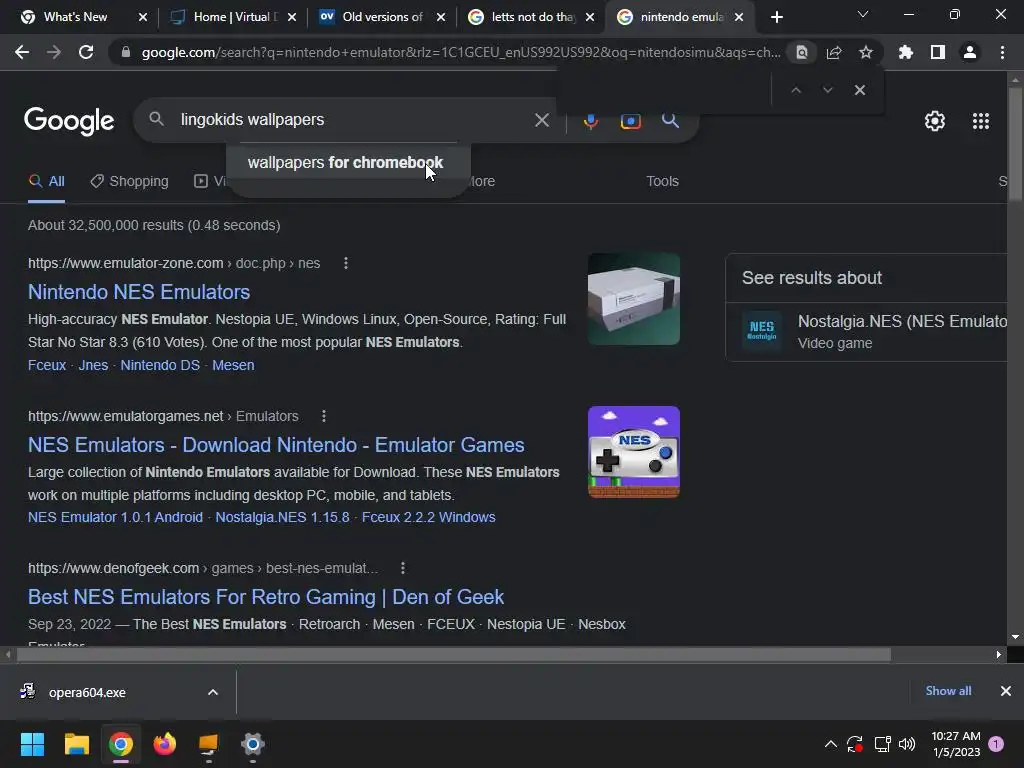The width and height of the screenshot is (1024, 768).
Task: Open the opera604.exe downloaded file
Action: point(87,692)
